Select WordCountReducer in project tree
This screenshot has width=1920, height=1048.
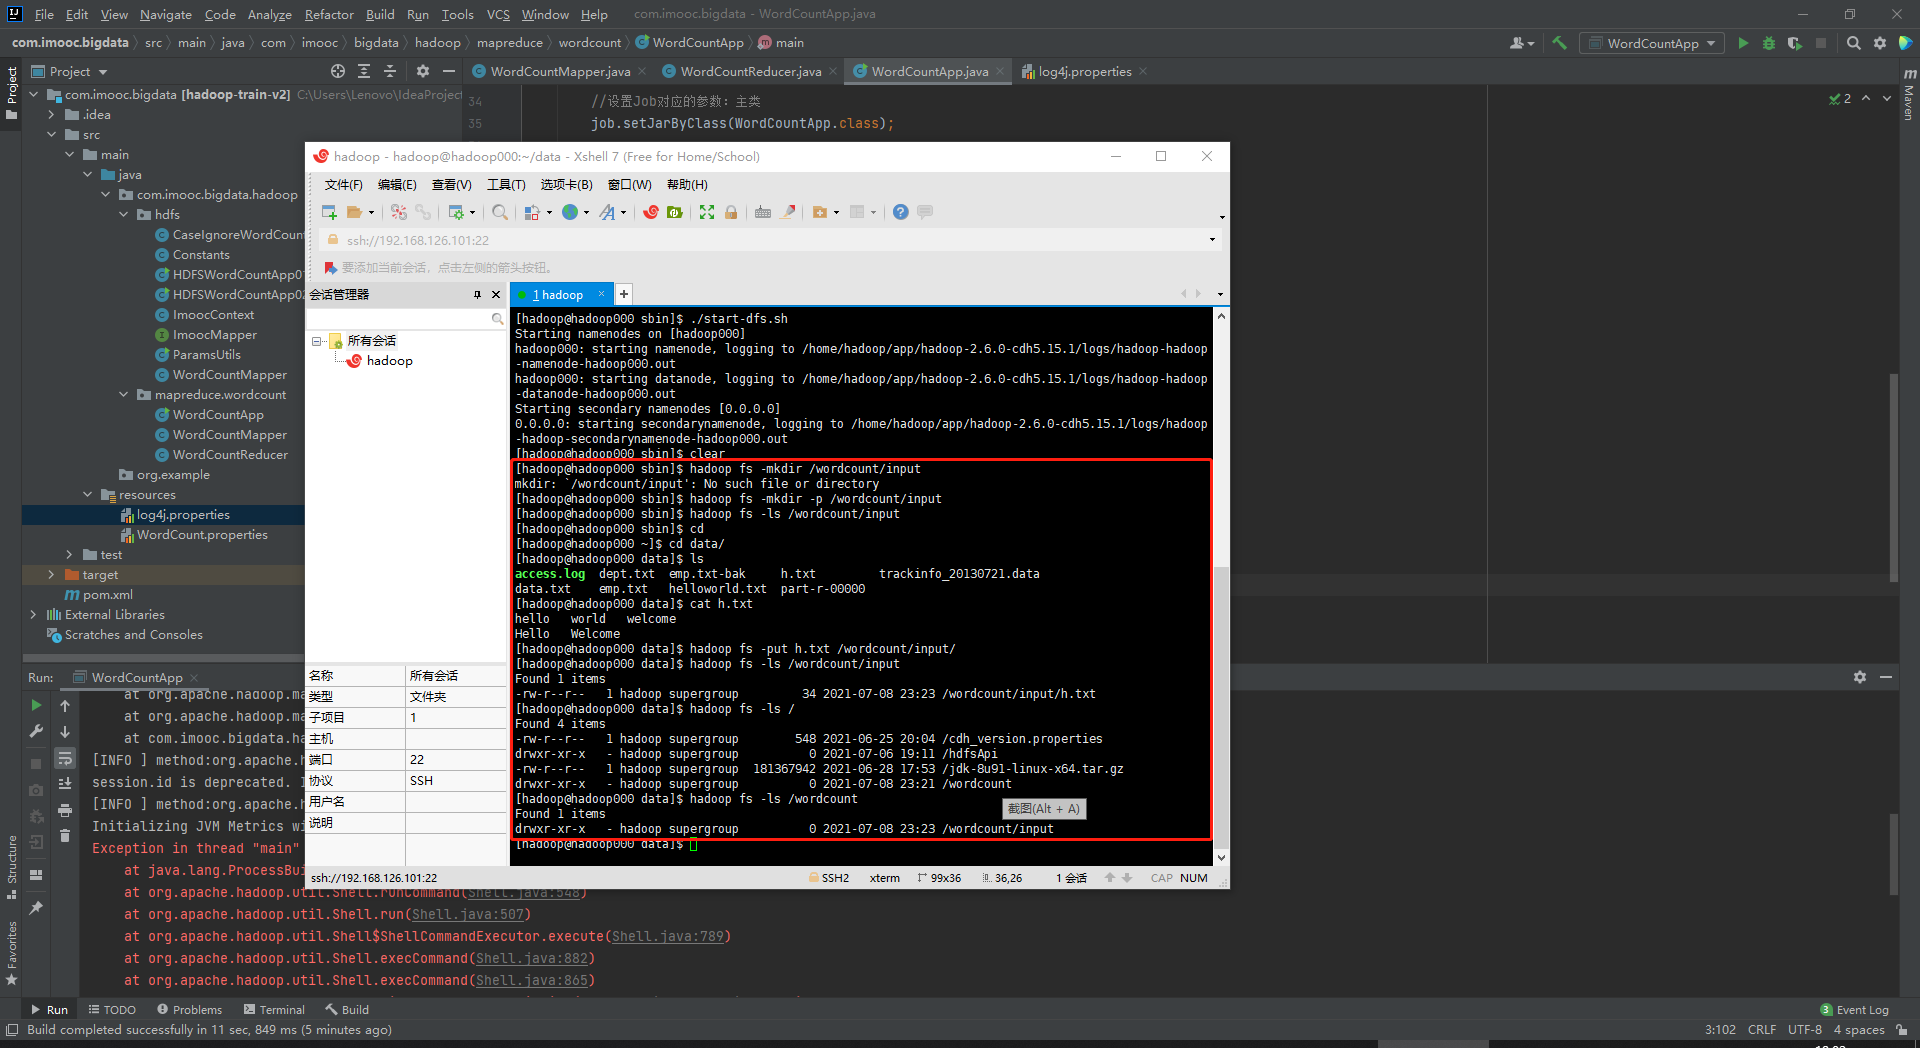[x=230, y=455]
